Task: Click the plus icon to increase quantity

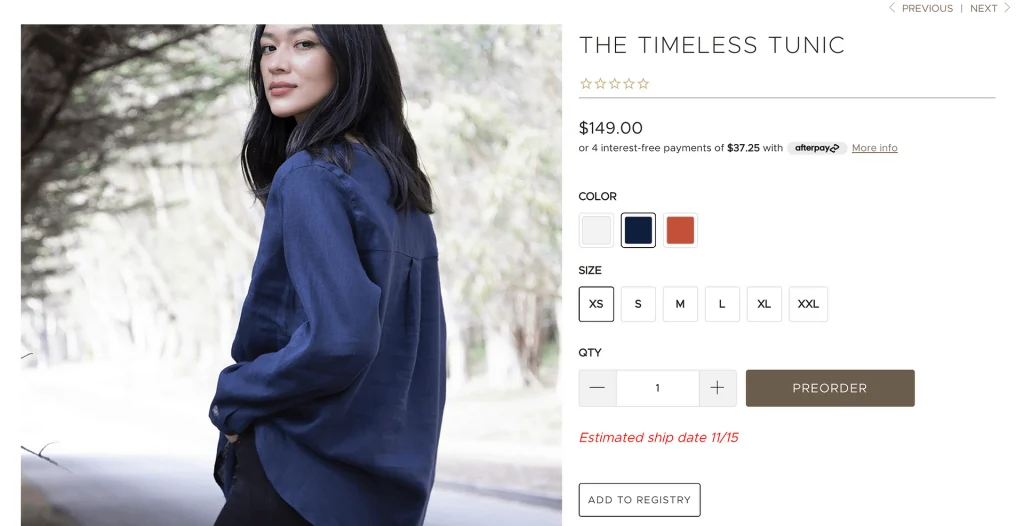Action: pos(717,388)
